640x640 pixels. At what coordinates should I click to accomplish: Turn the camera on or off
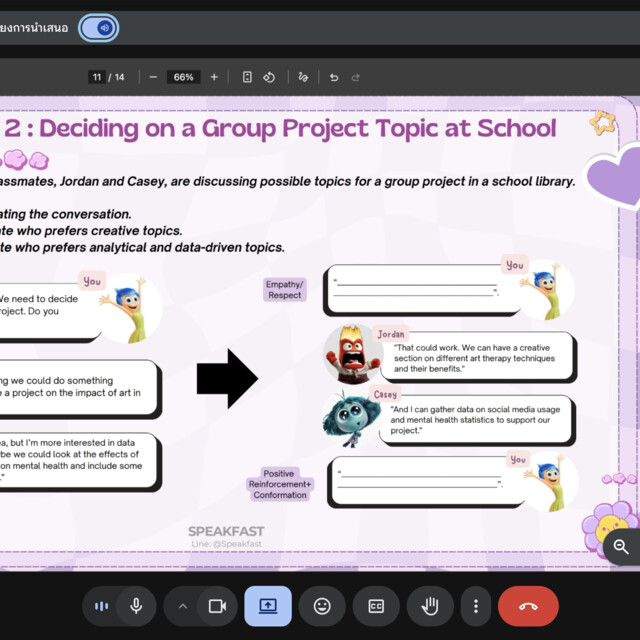pyautogui.click(x=216, y=606)
